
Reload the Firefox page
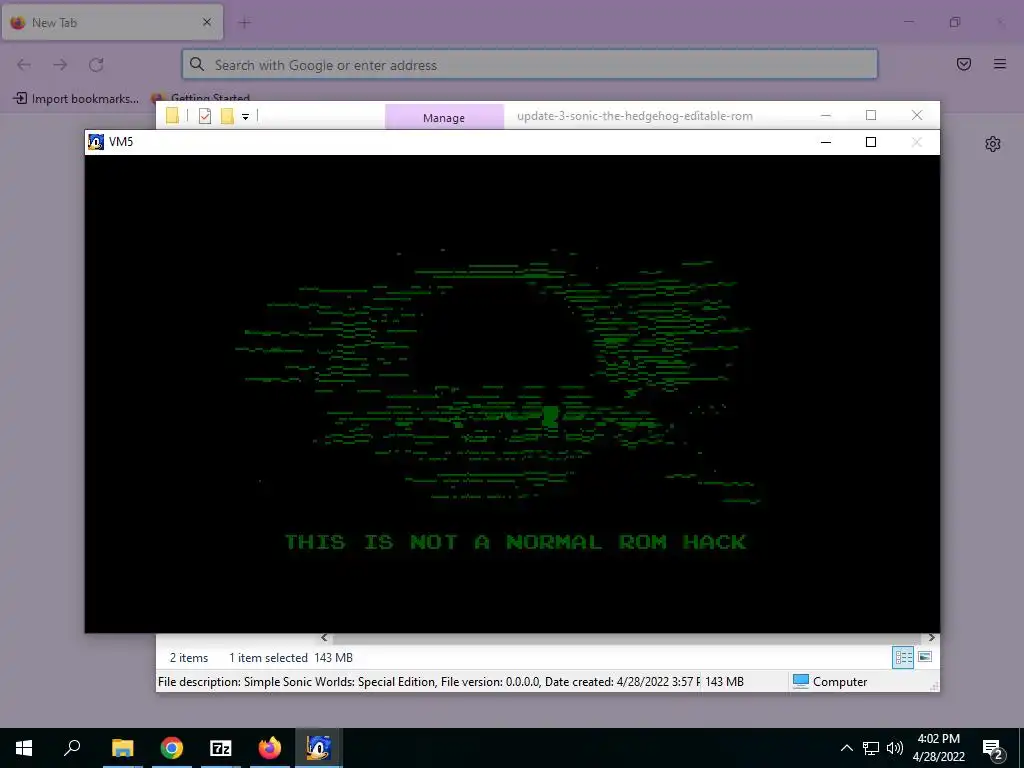click(96, 65)
